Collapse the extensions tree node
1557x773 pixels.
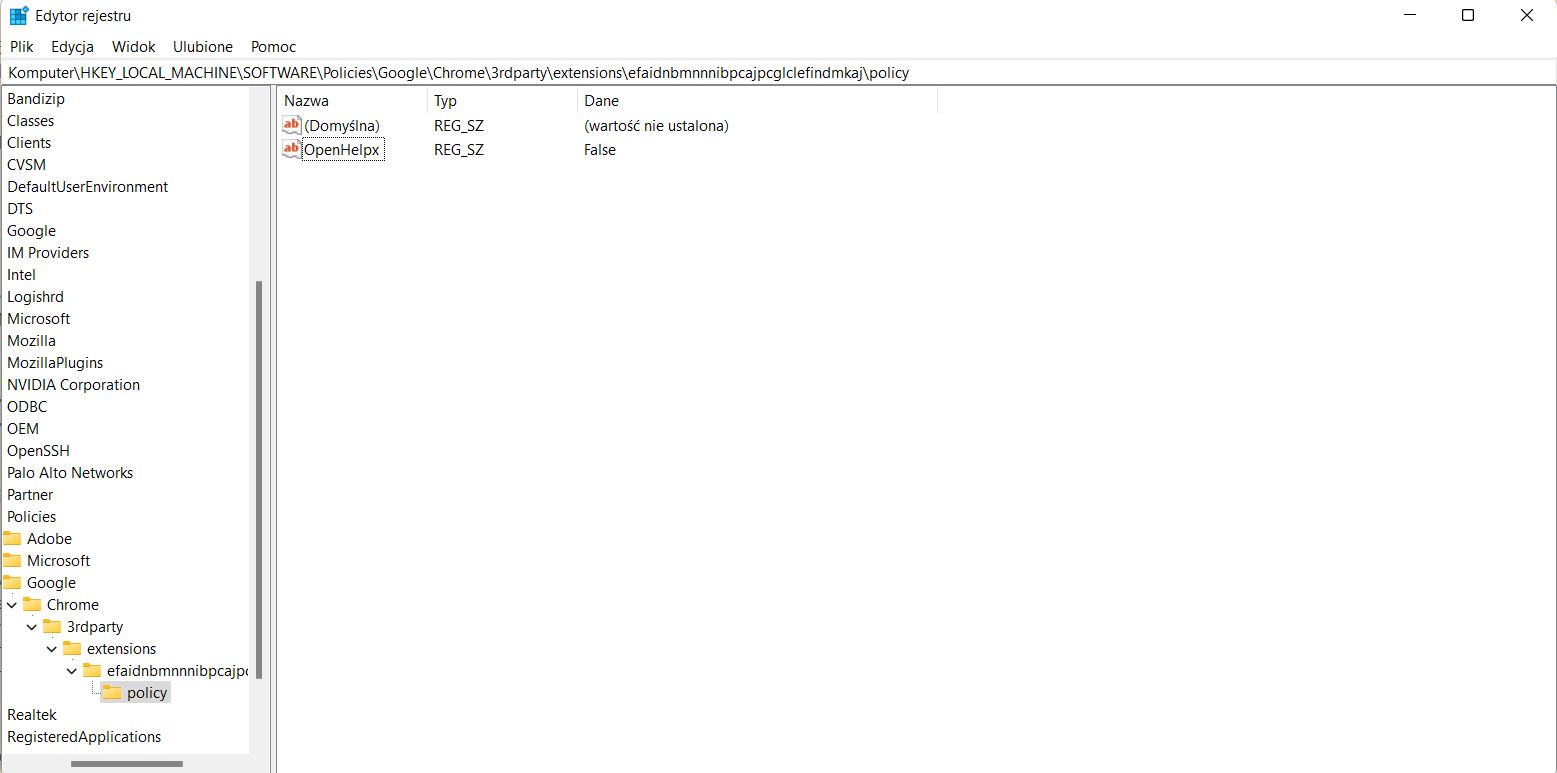pyautogui.click(x=51, y=648)
